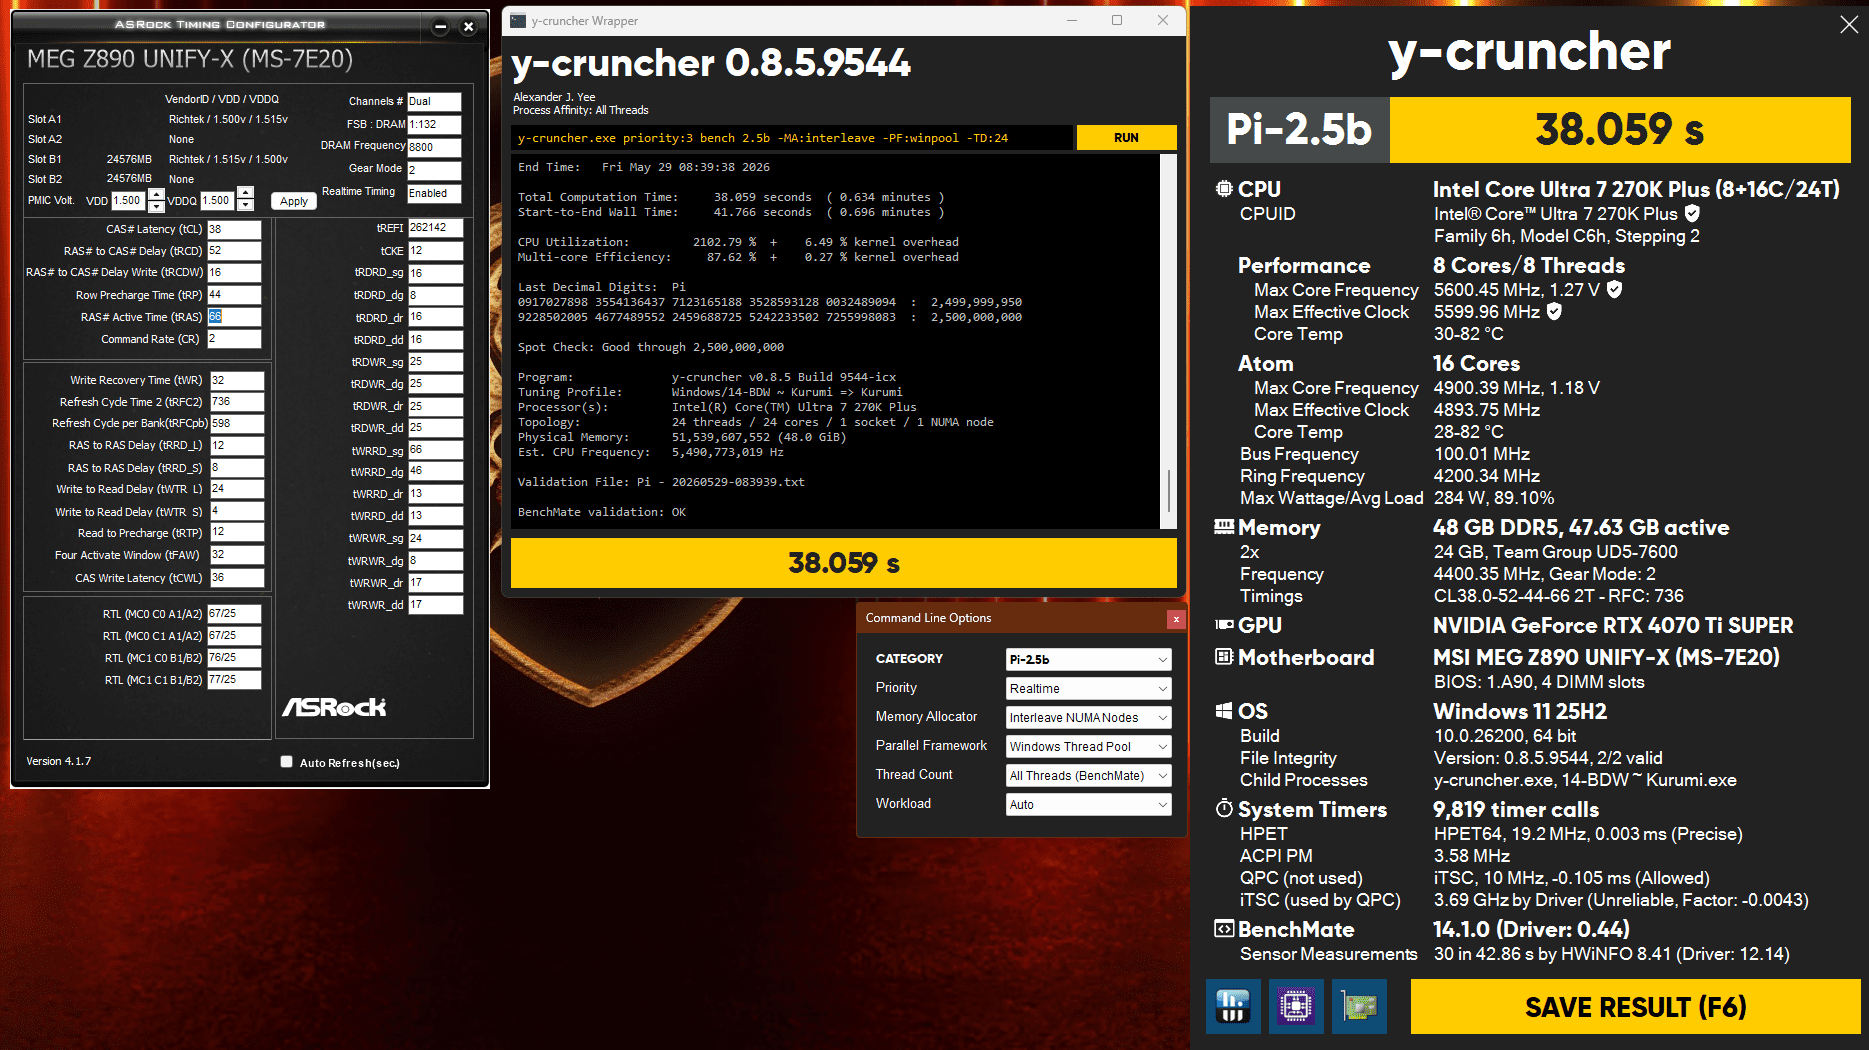Click the y-cruncher Wrapper title bar icon
This screenshot has width=1869, height=1050.
[x=517, y=21]
